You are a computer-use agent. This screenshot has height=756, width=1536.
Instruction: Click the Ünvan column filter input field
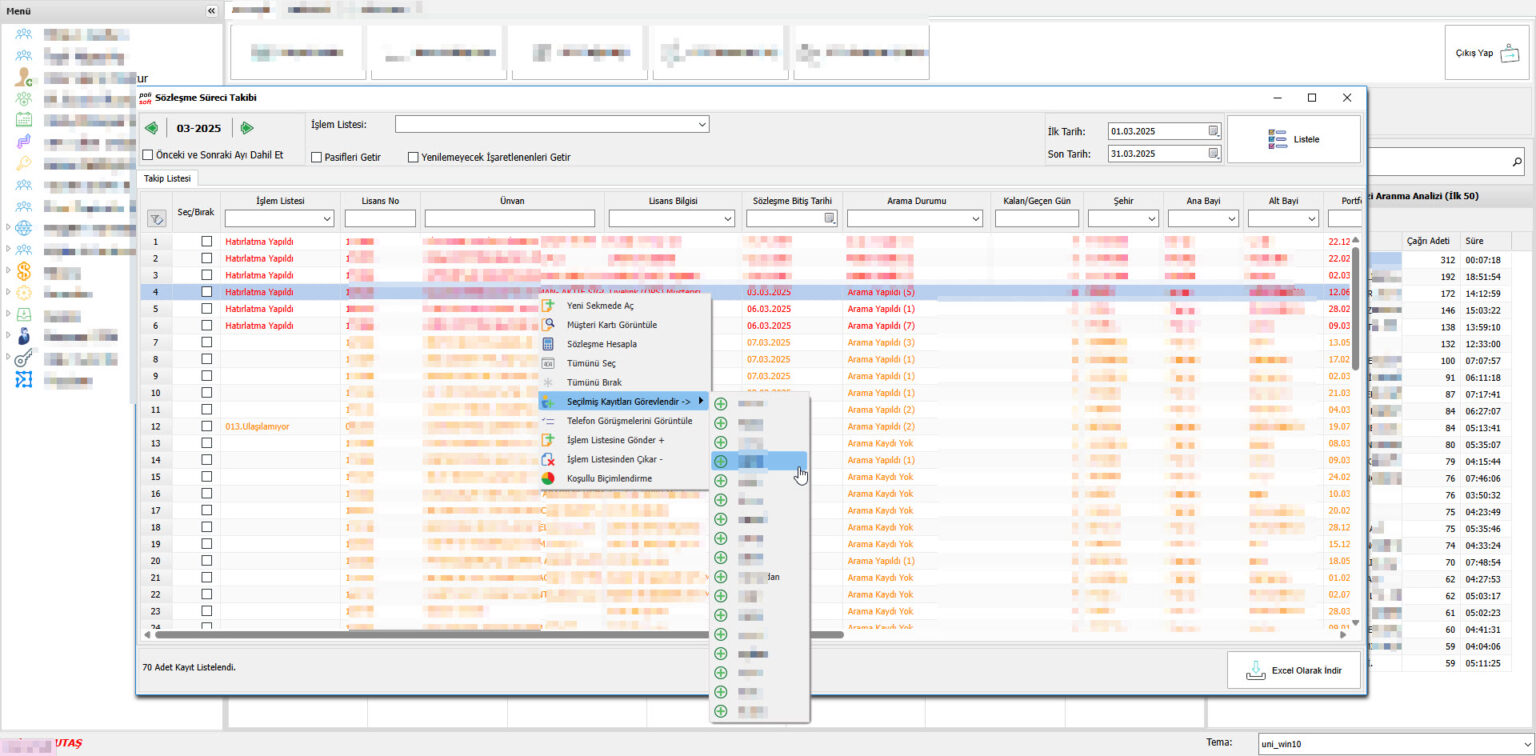click(510, 219)
